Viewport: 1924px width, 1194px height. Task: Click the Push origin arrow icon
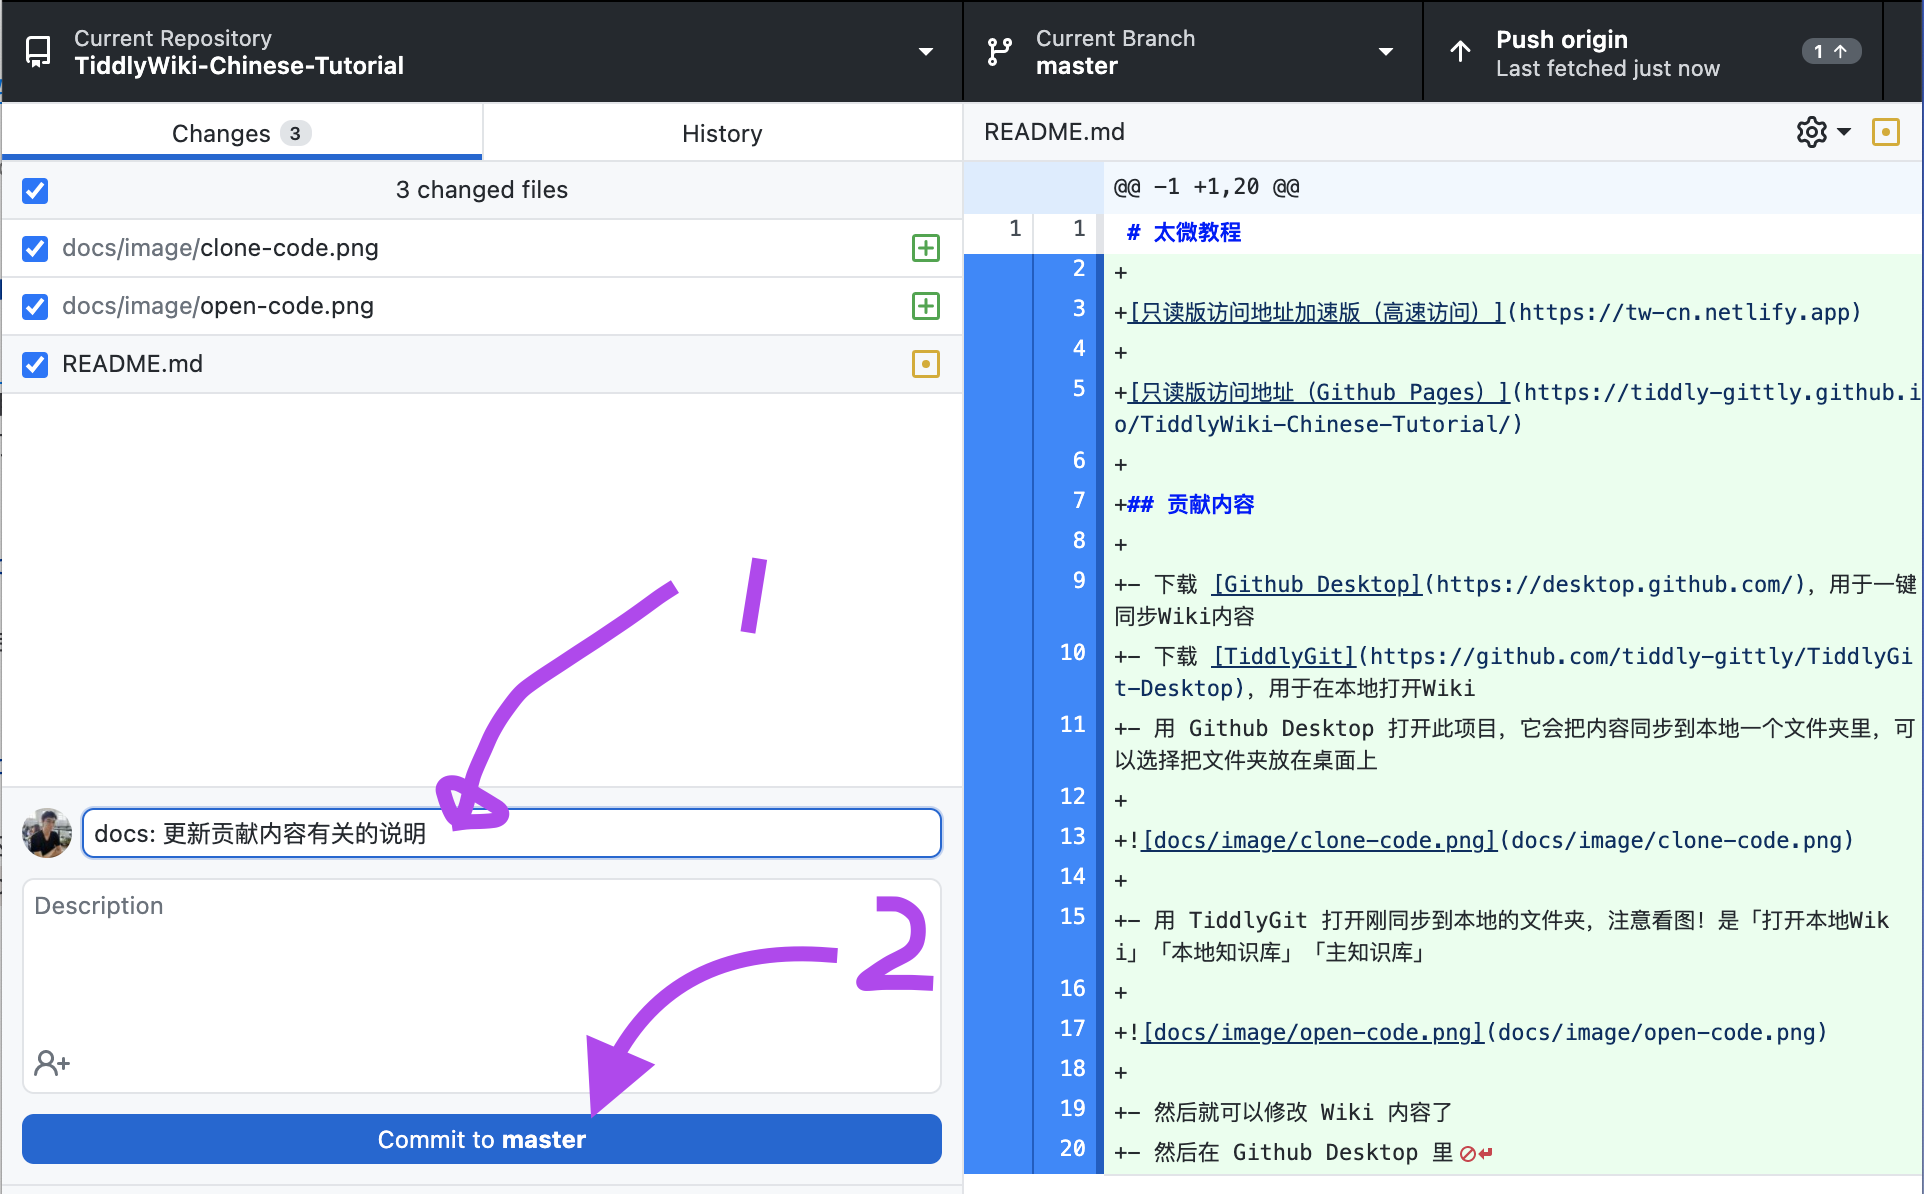(x=1459, y=51)
